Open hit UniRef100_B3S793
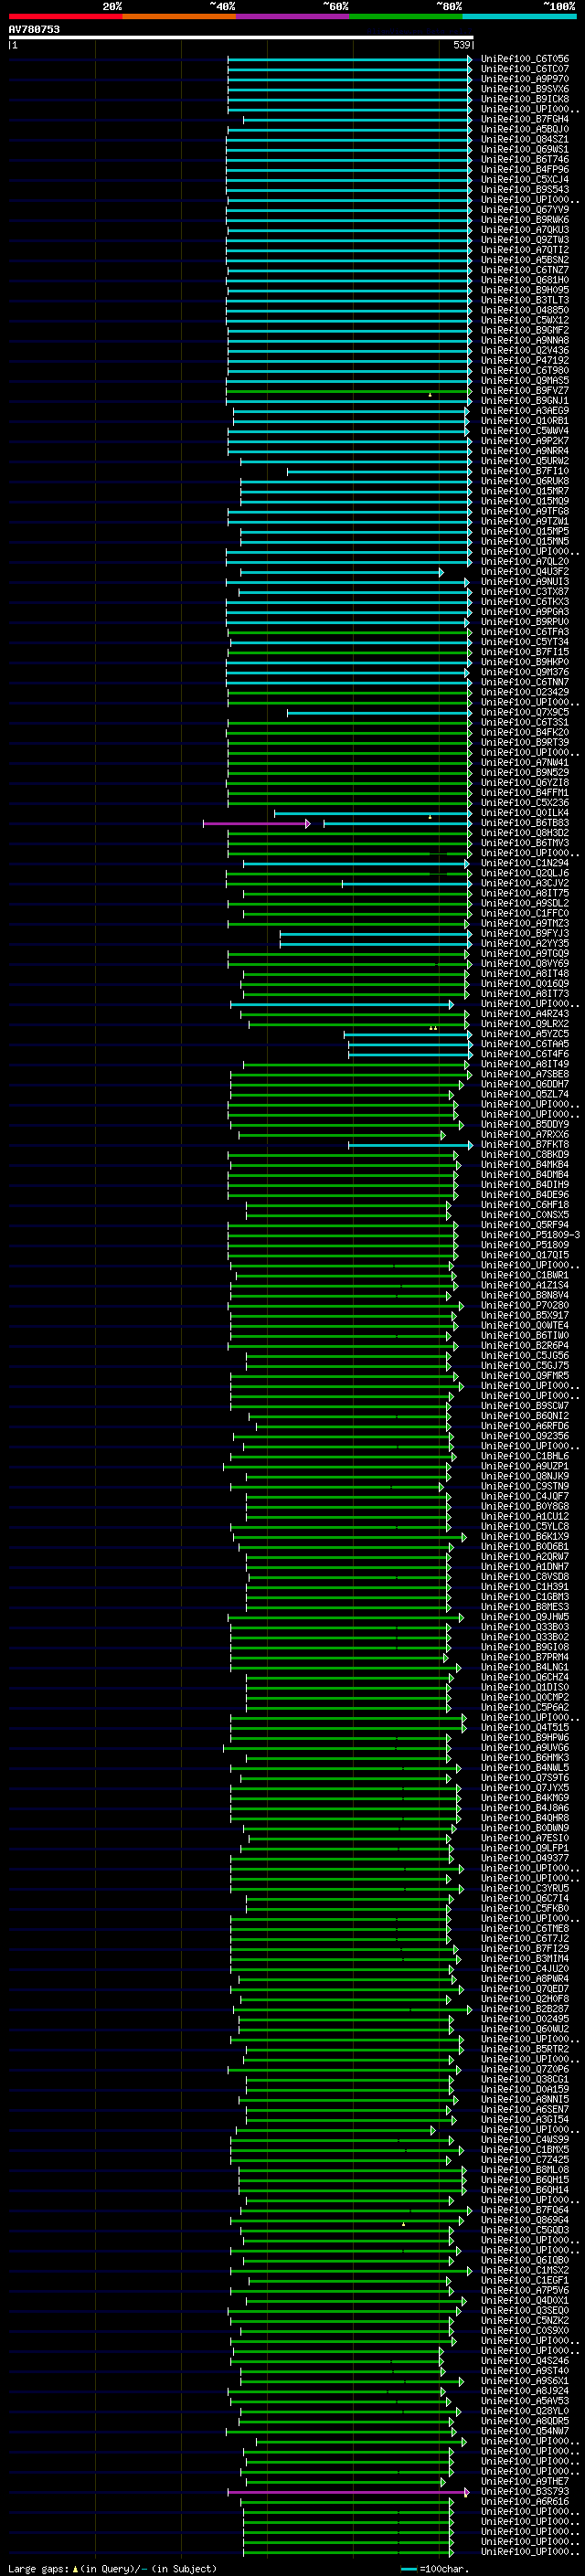The height and width of the screenshot is (2576, 585). (524, 2491)
